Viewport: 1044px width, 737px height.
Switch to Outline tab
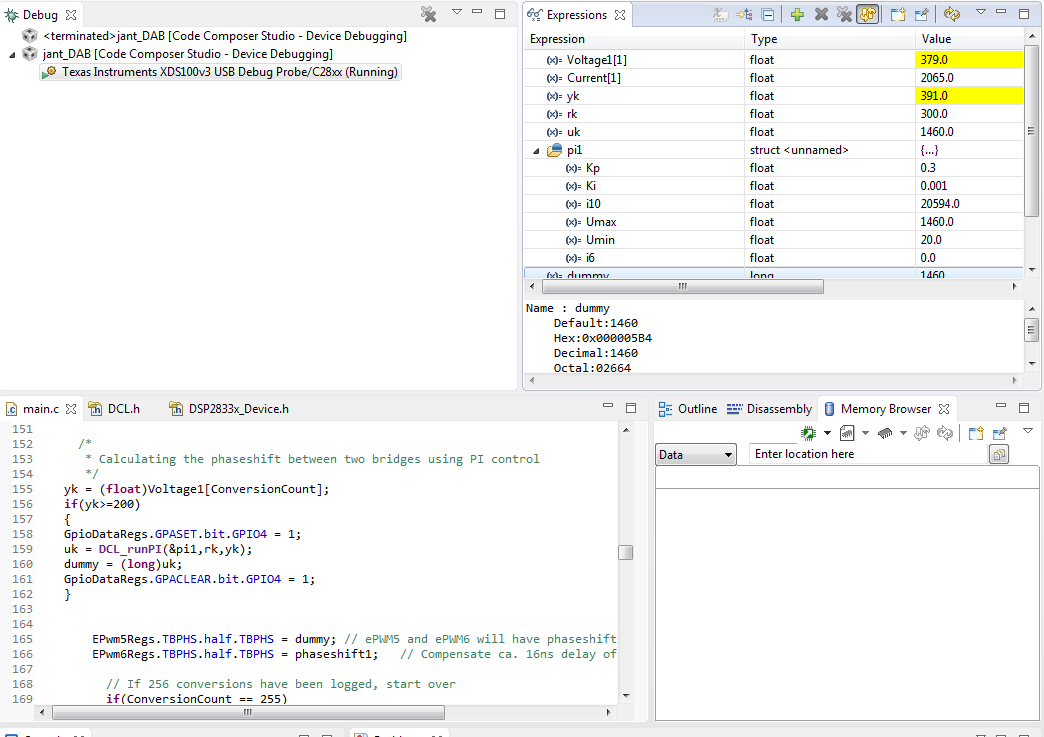pos(688,409)
